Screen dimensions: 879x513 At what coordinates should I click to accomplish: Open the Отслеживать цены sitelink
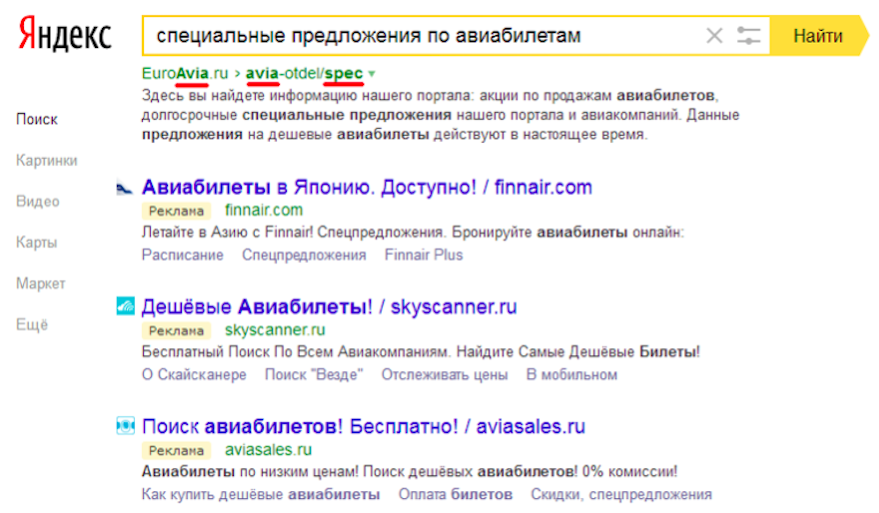tap(445, 375)
